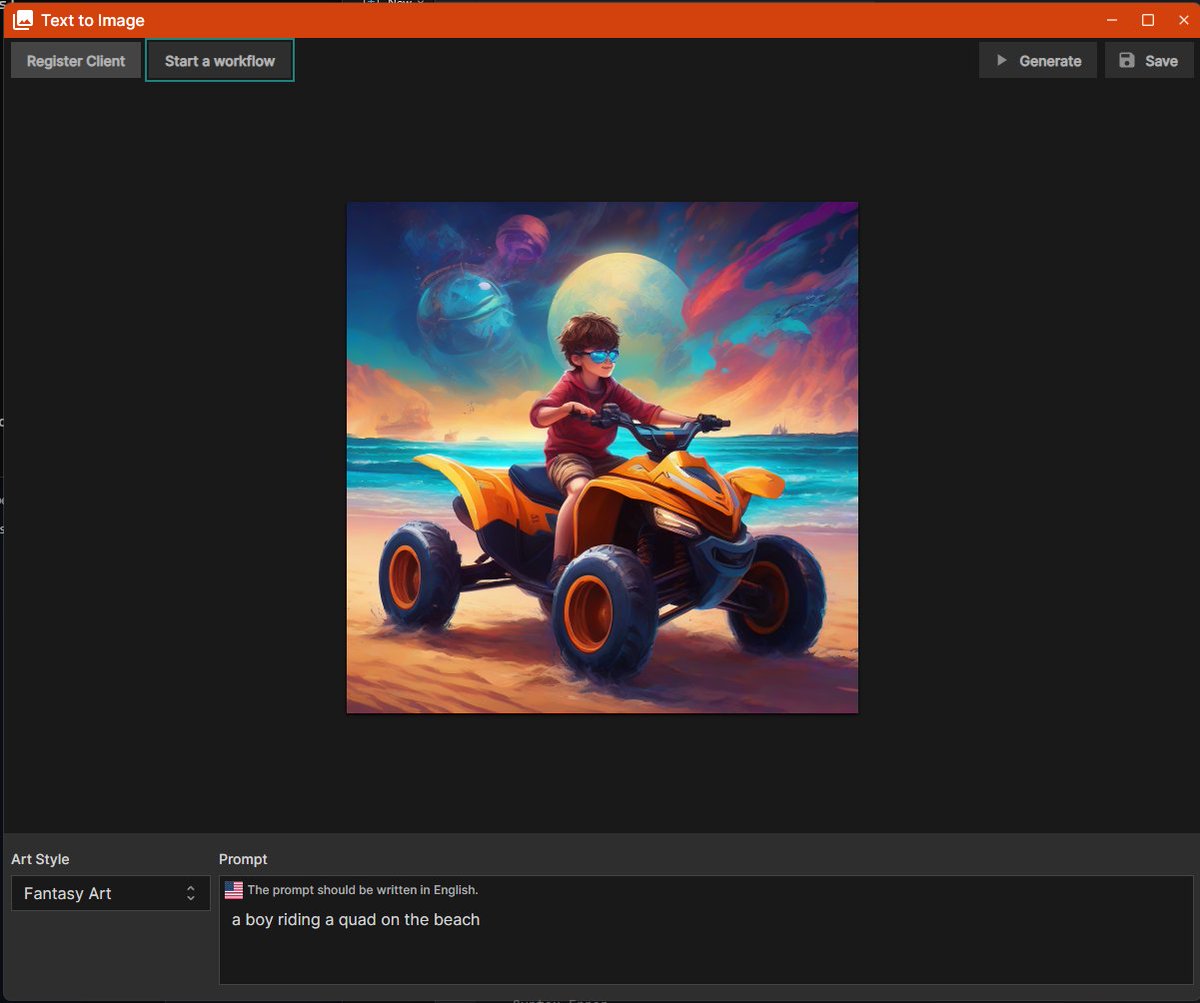The height and width of the screenshot is (1003, 1200).
Task: Click the play icon on Generate
Action: point(1001,61)
